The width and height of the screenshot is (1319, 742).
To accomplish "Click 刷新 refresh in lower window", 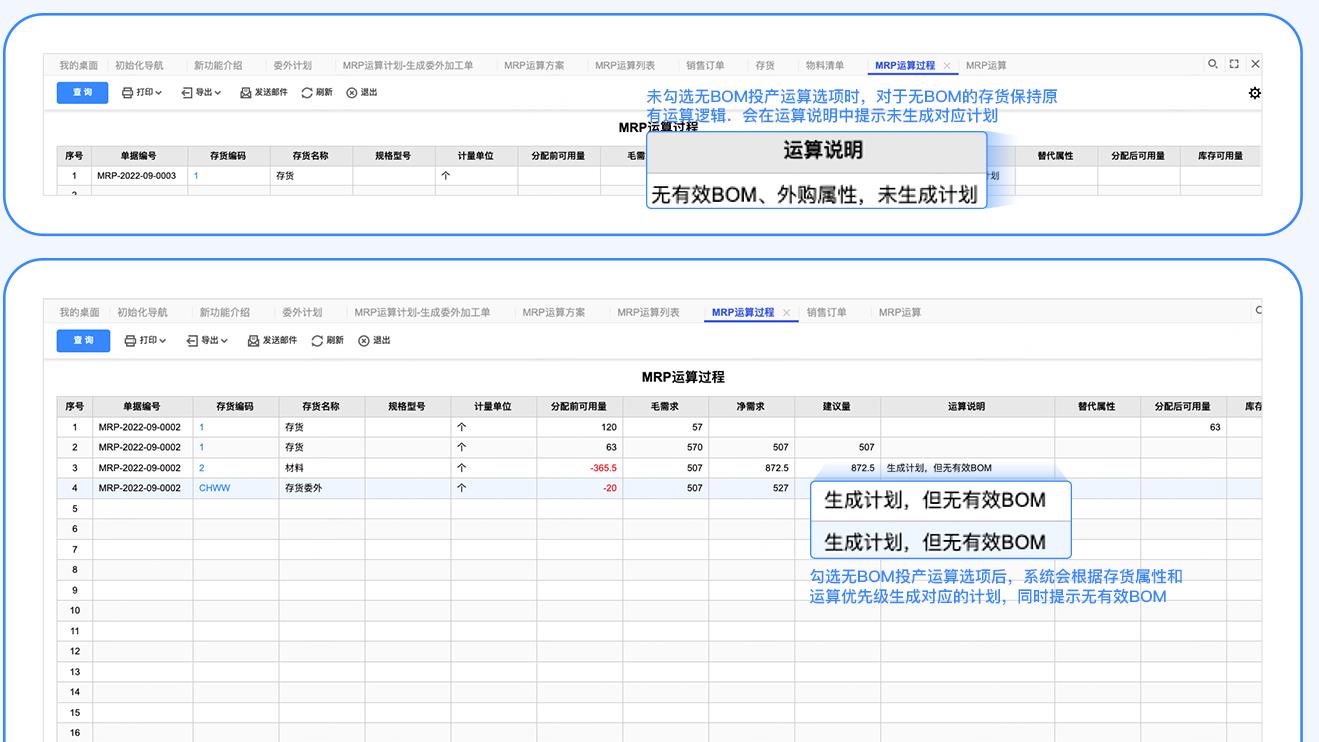I will pyautogui.click(x=327, y=340).
